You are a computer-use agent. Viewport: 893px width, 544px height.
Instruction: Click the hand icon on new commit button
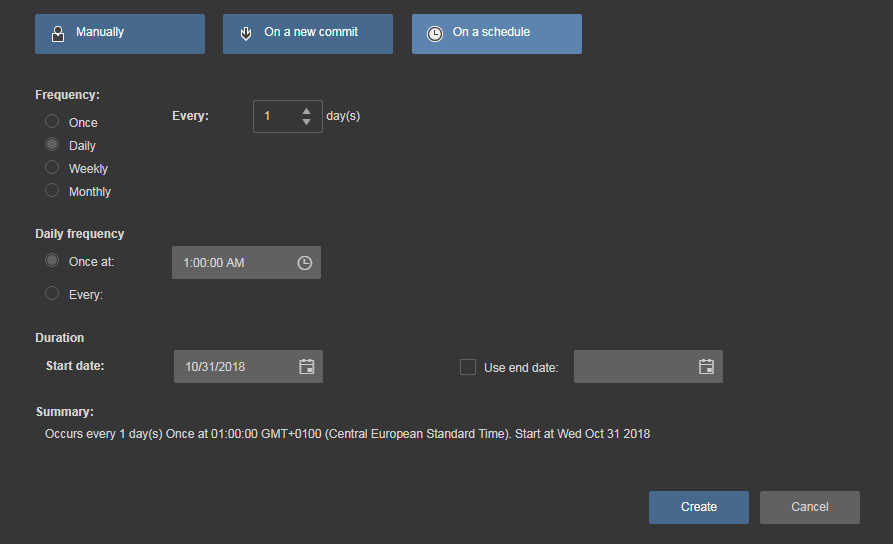245,34
